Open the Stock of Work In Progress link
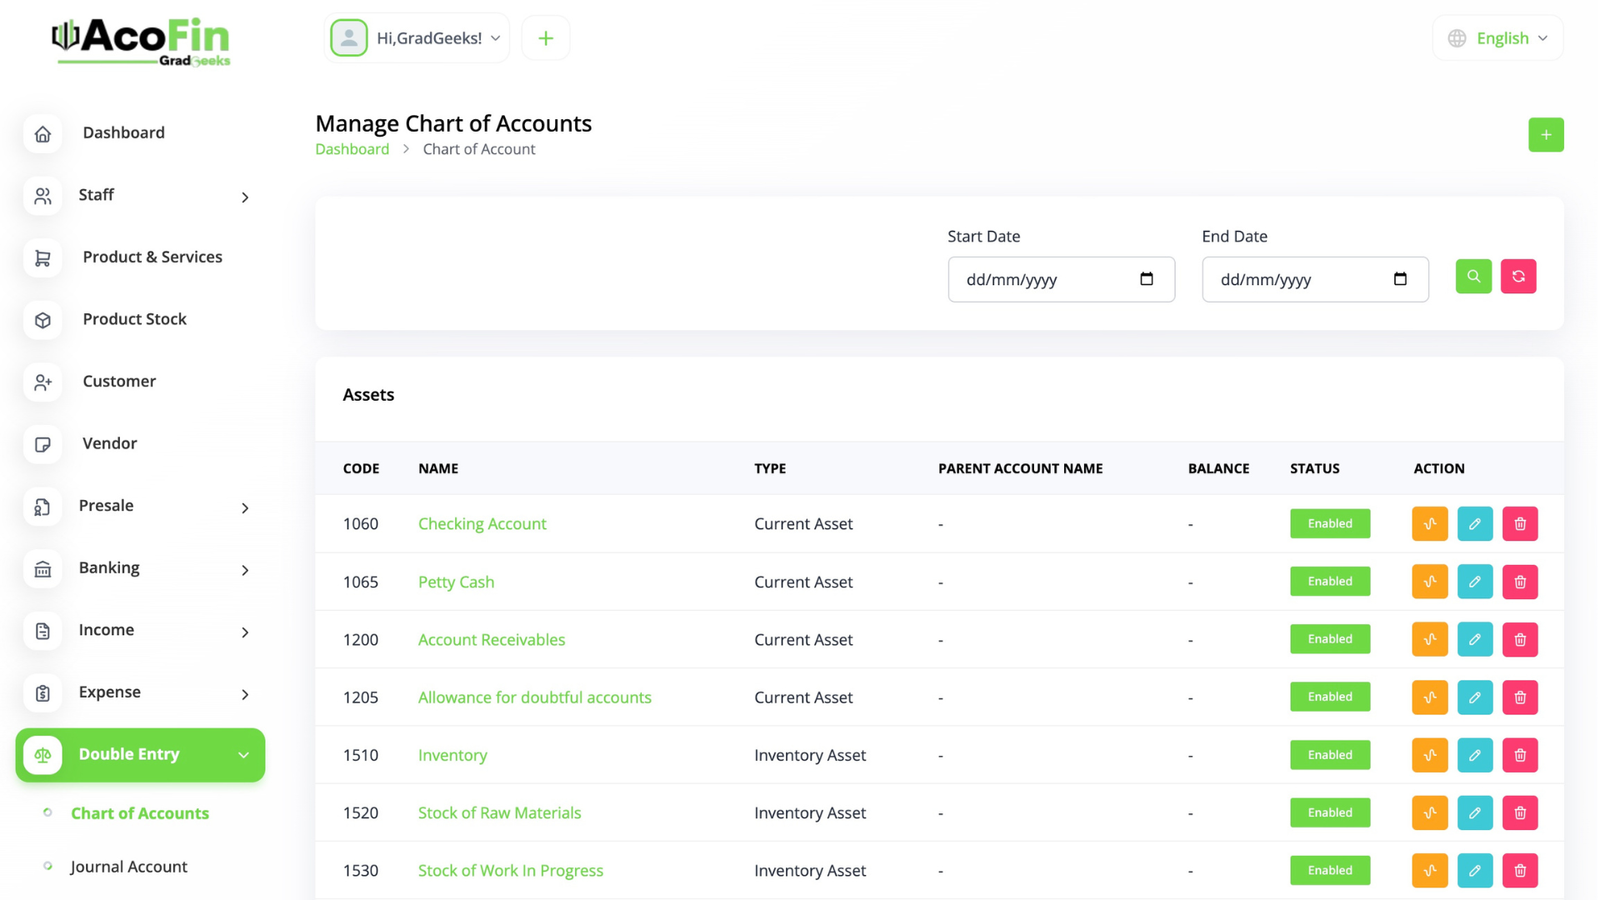This screenshot has height=900, width=1600. click(x=510, y=871)
